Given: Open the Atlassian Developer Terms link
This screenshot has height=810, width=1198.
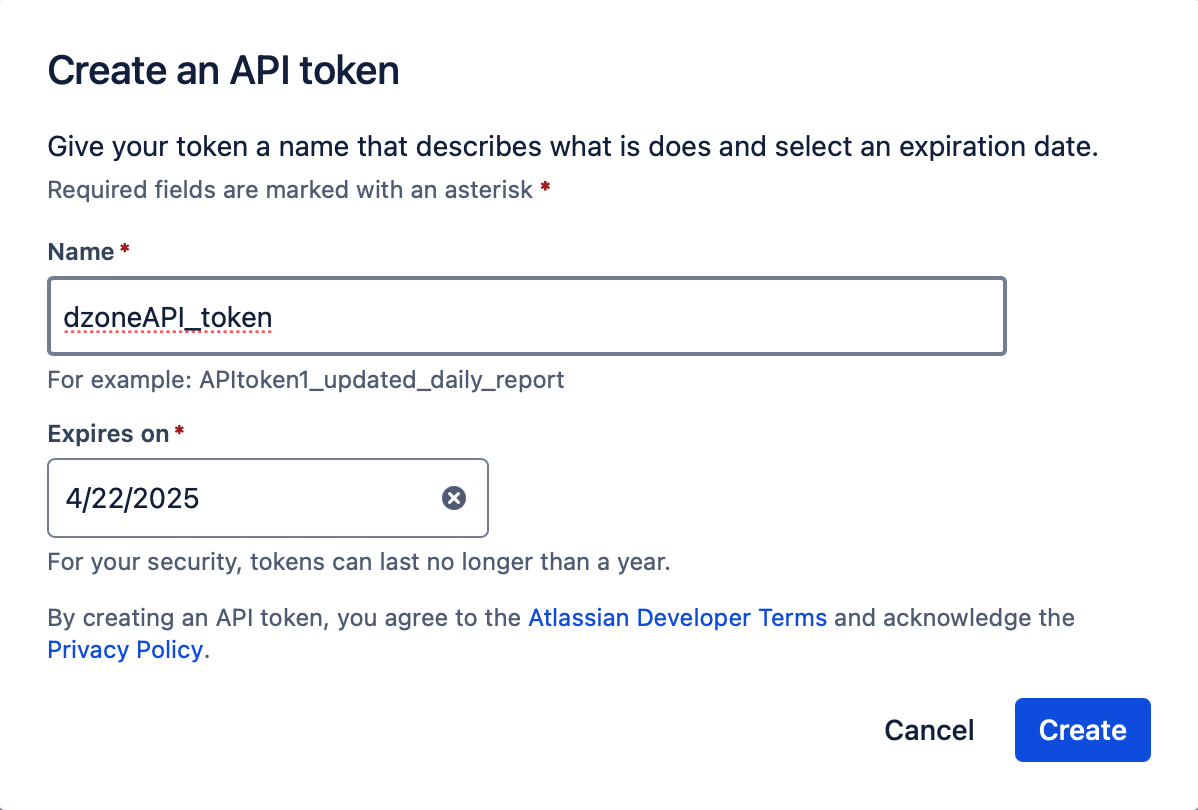Looking at the screenshot, I should 677,617.
